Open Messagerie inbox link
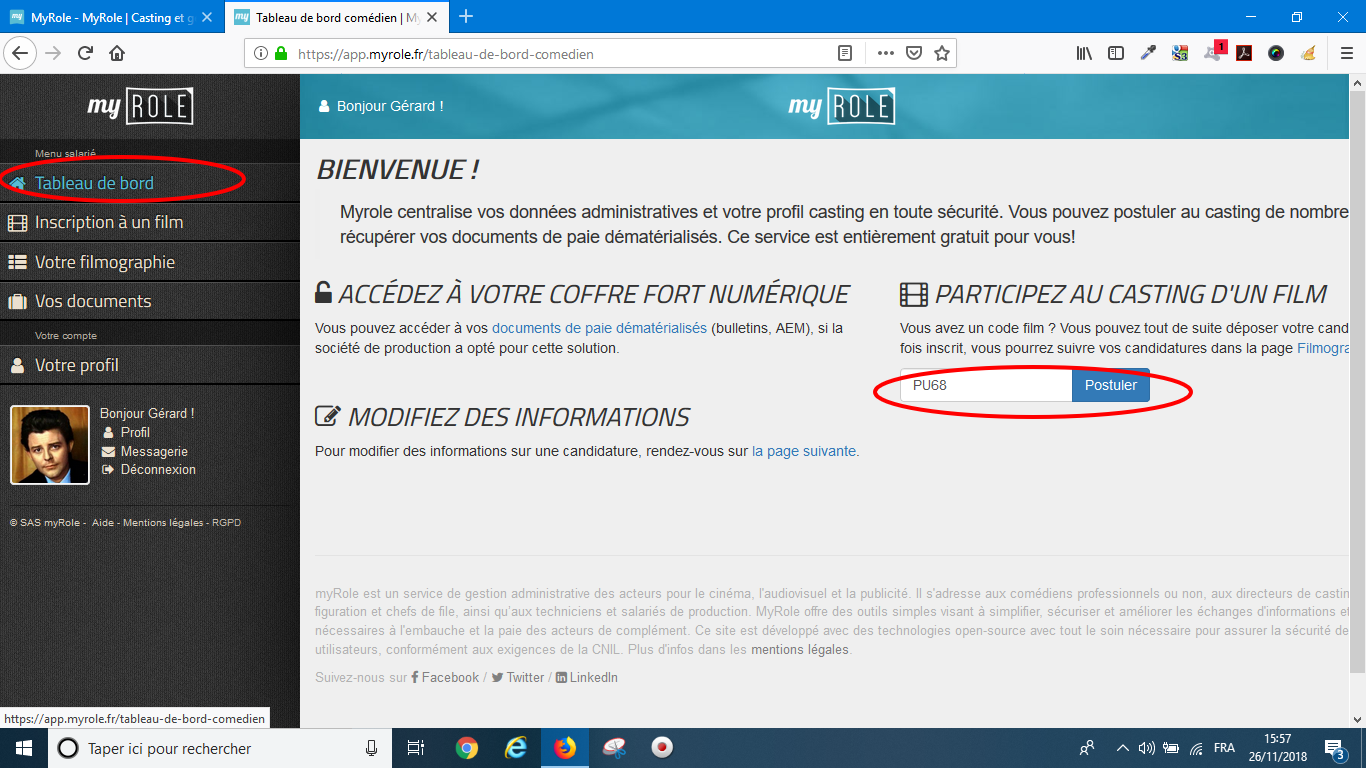Image resolution: width=1366 pixels, height=768 pixels. pyautogui.click(x=154, y=451)
